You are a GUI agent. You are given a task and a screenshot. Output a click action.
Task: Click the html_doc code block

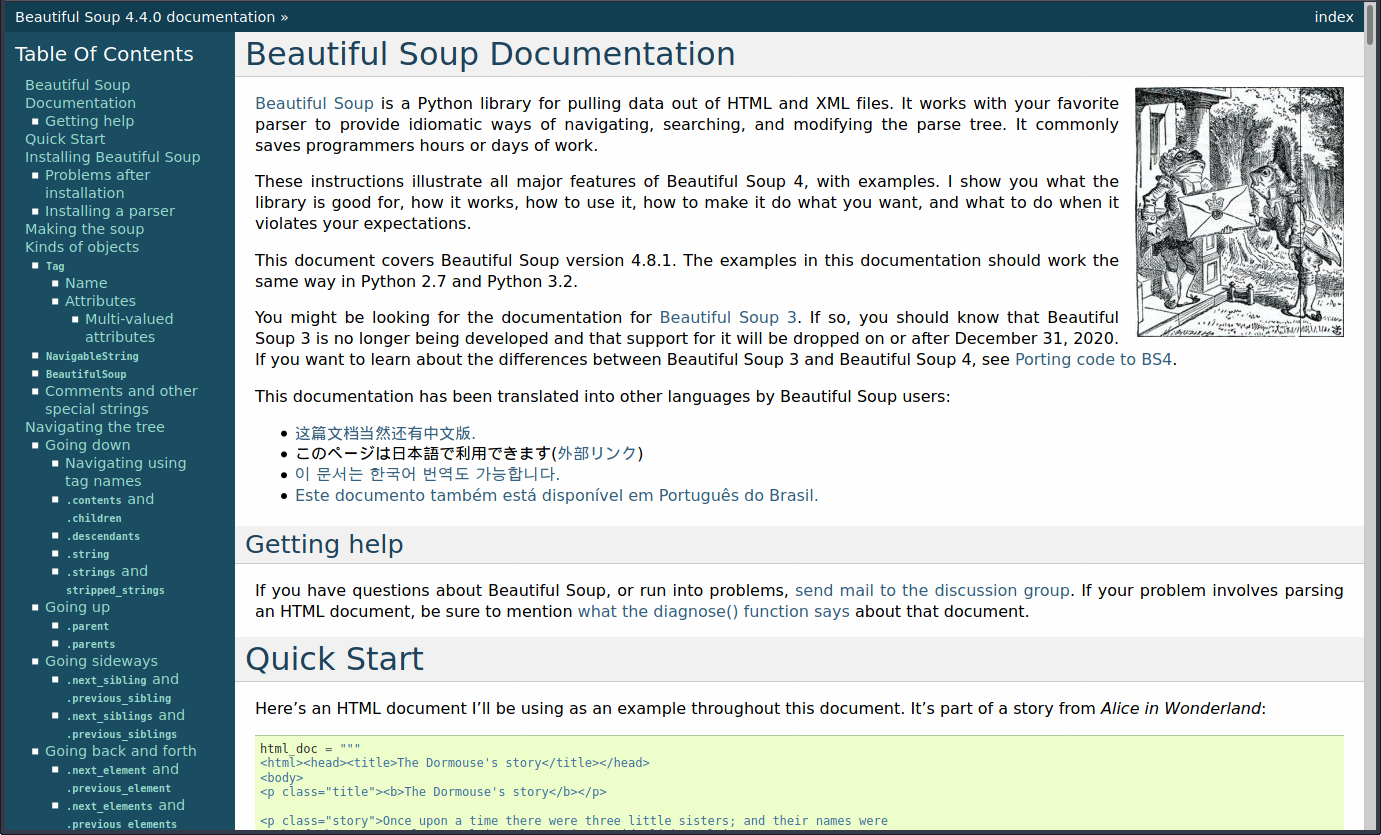click(x=799, y=784)
